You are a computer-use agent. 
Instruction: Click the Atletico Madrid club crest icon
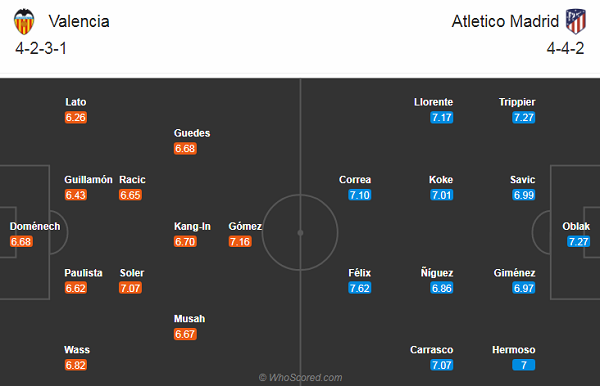click(576, 21)
